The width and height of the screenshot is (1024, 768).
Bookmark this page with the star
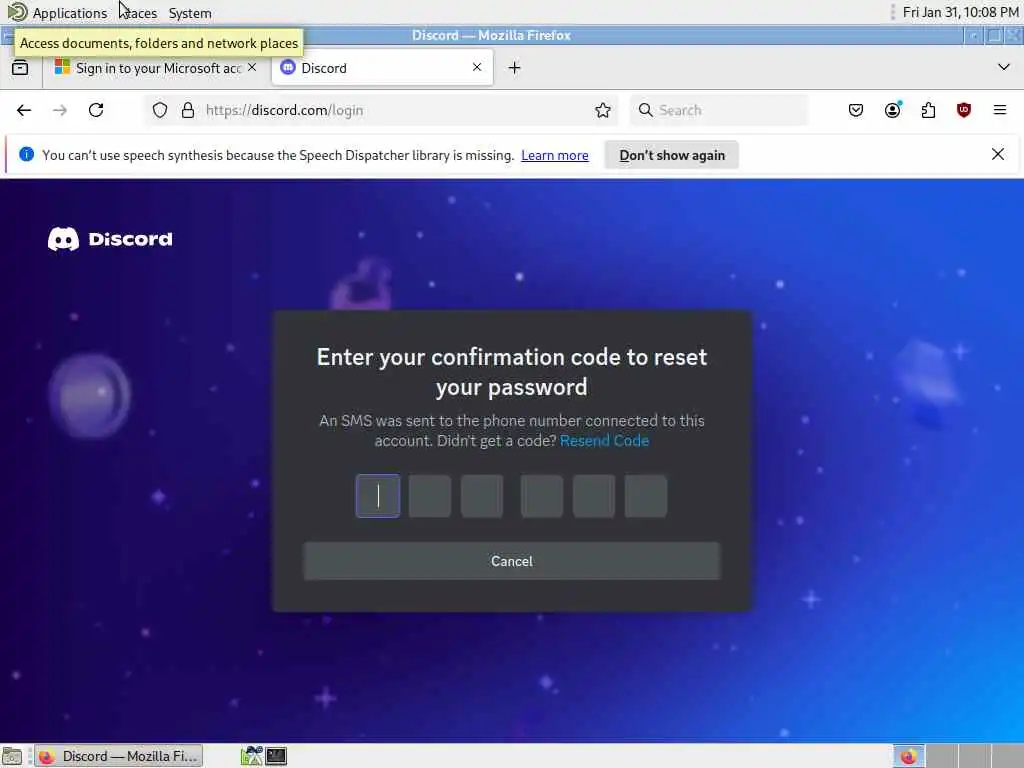[x=603, y=110]
